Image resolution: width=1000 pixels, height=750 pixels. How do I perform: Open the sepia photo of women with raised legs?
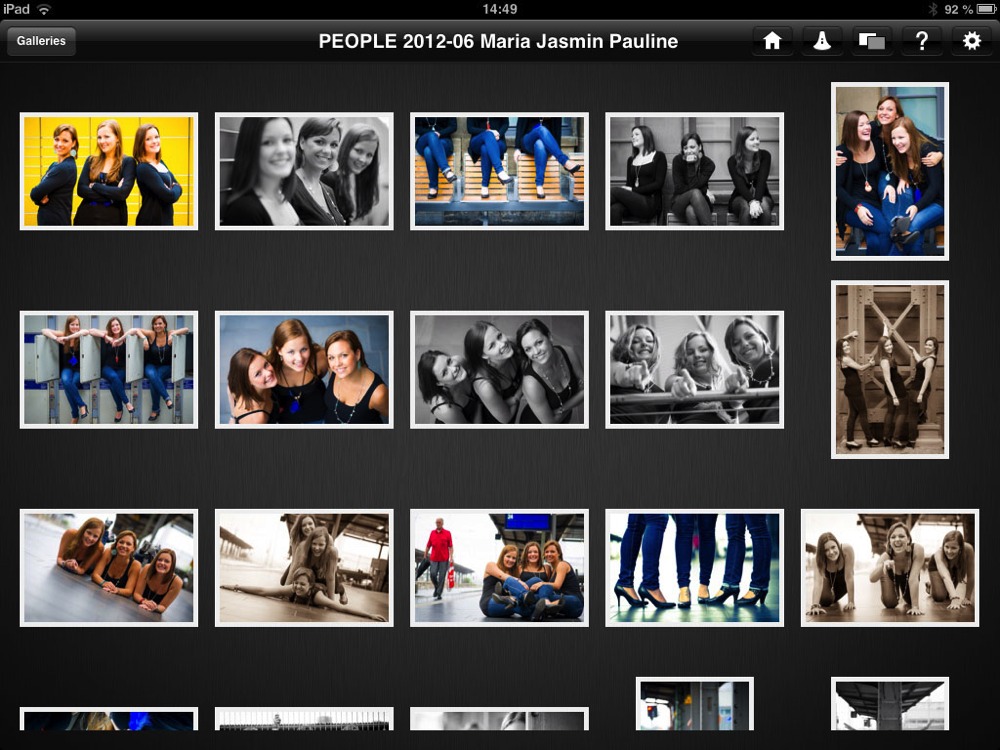pos(890,369)
